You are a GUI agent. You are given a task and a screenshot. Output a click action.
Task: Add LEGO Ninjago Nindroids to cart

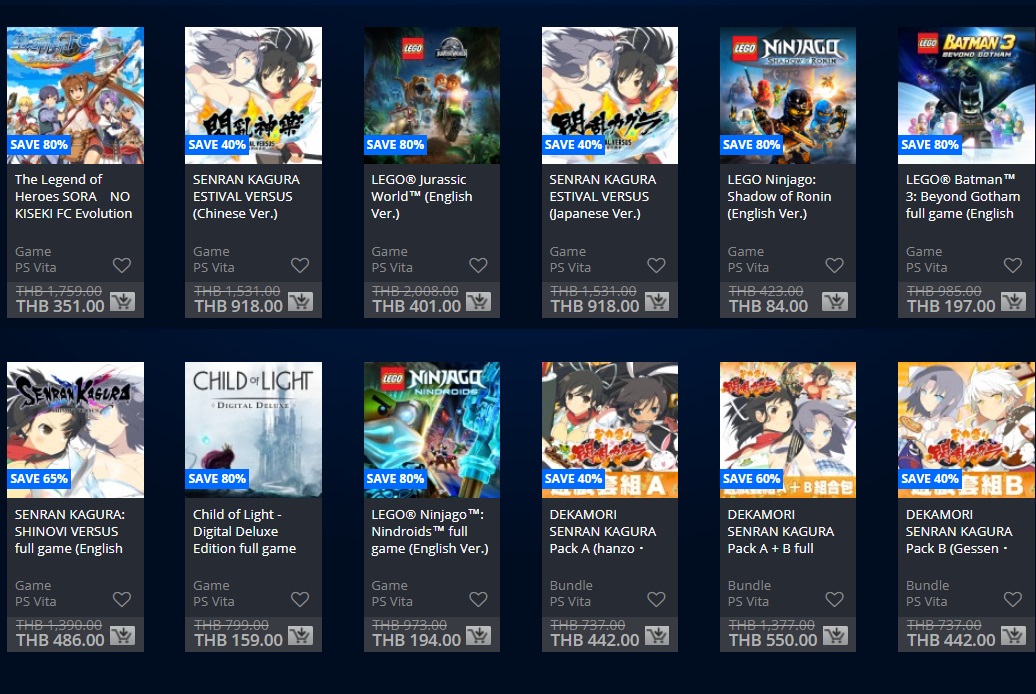pyautogui.click(x=478, y=635)
